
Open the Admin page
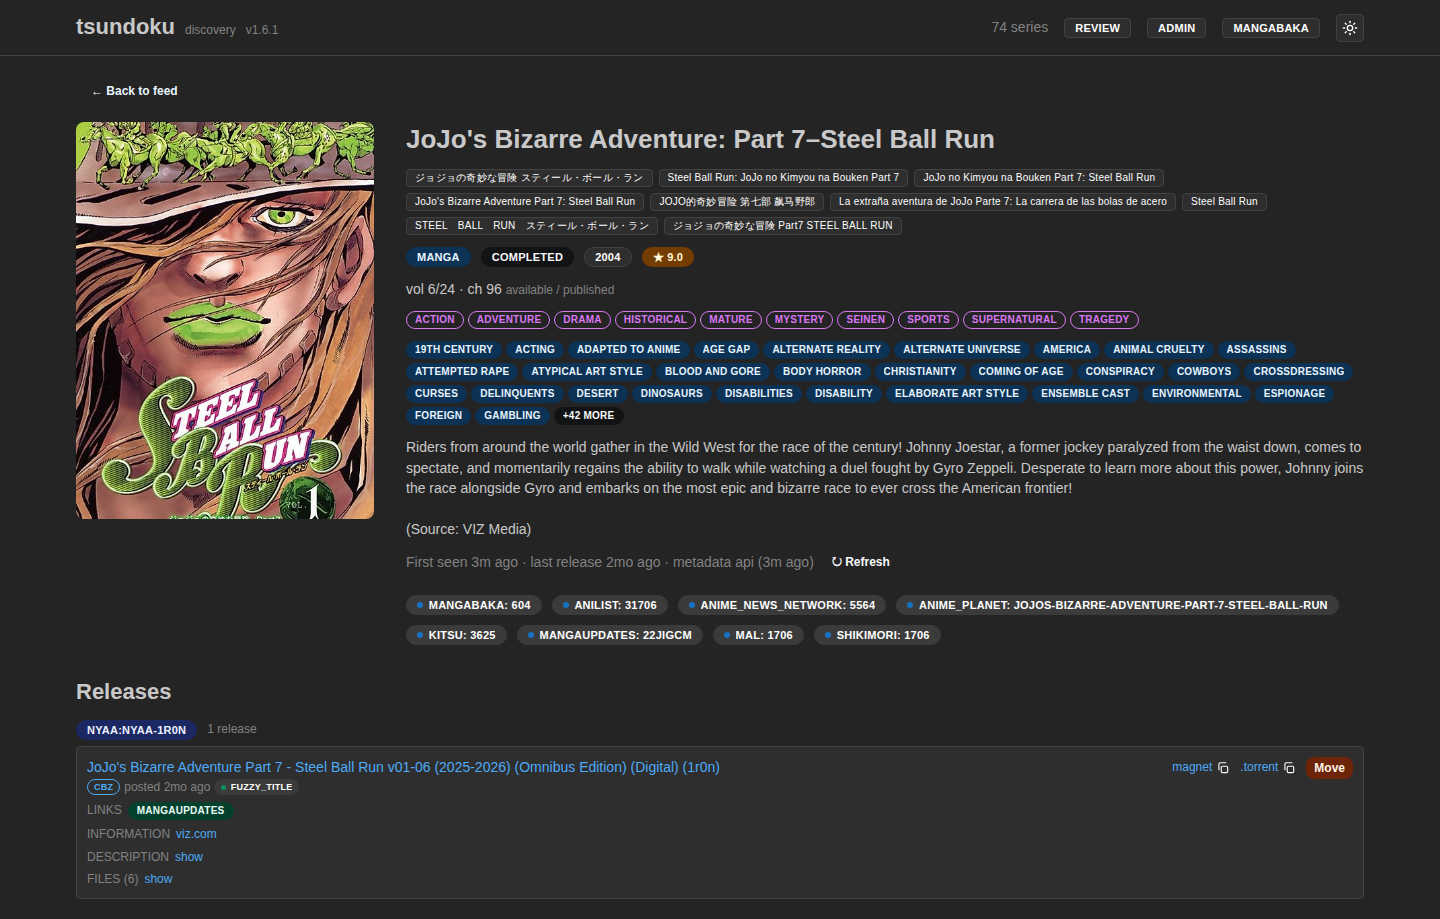point(1176,28)
